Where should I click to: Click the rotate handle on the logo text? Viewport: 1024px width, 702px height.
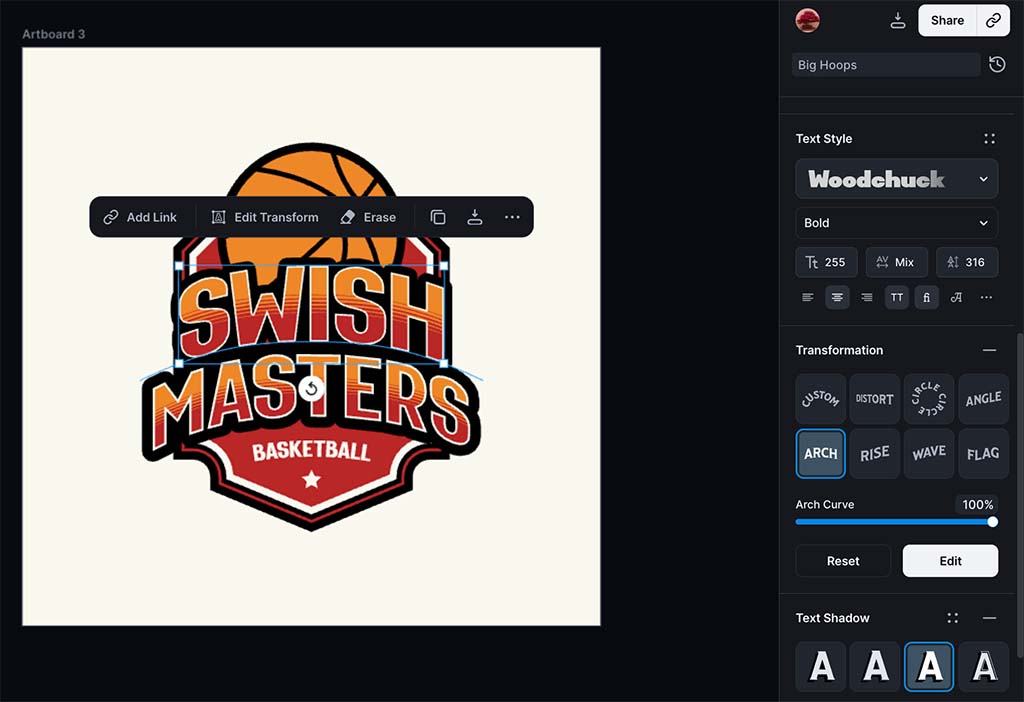pos(312,388)
